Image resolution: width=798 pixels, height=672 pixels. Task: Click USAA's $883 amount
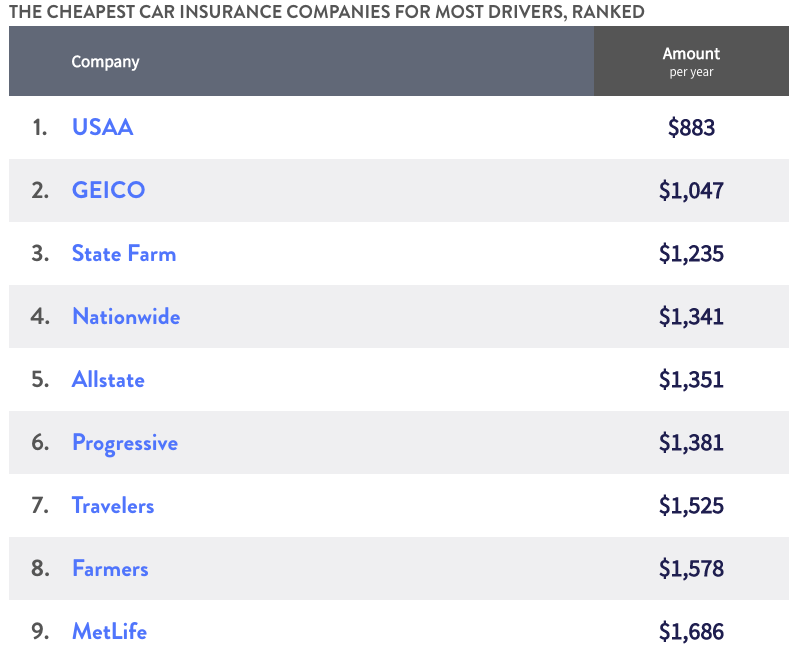[691, 128]
